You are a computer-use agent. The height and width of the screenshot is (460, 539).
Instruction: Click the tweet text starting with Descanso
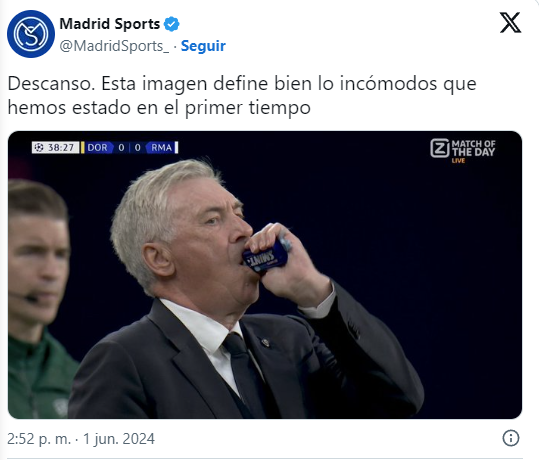[x=242, y=95]
